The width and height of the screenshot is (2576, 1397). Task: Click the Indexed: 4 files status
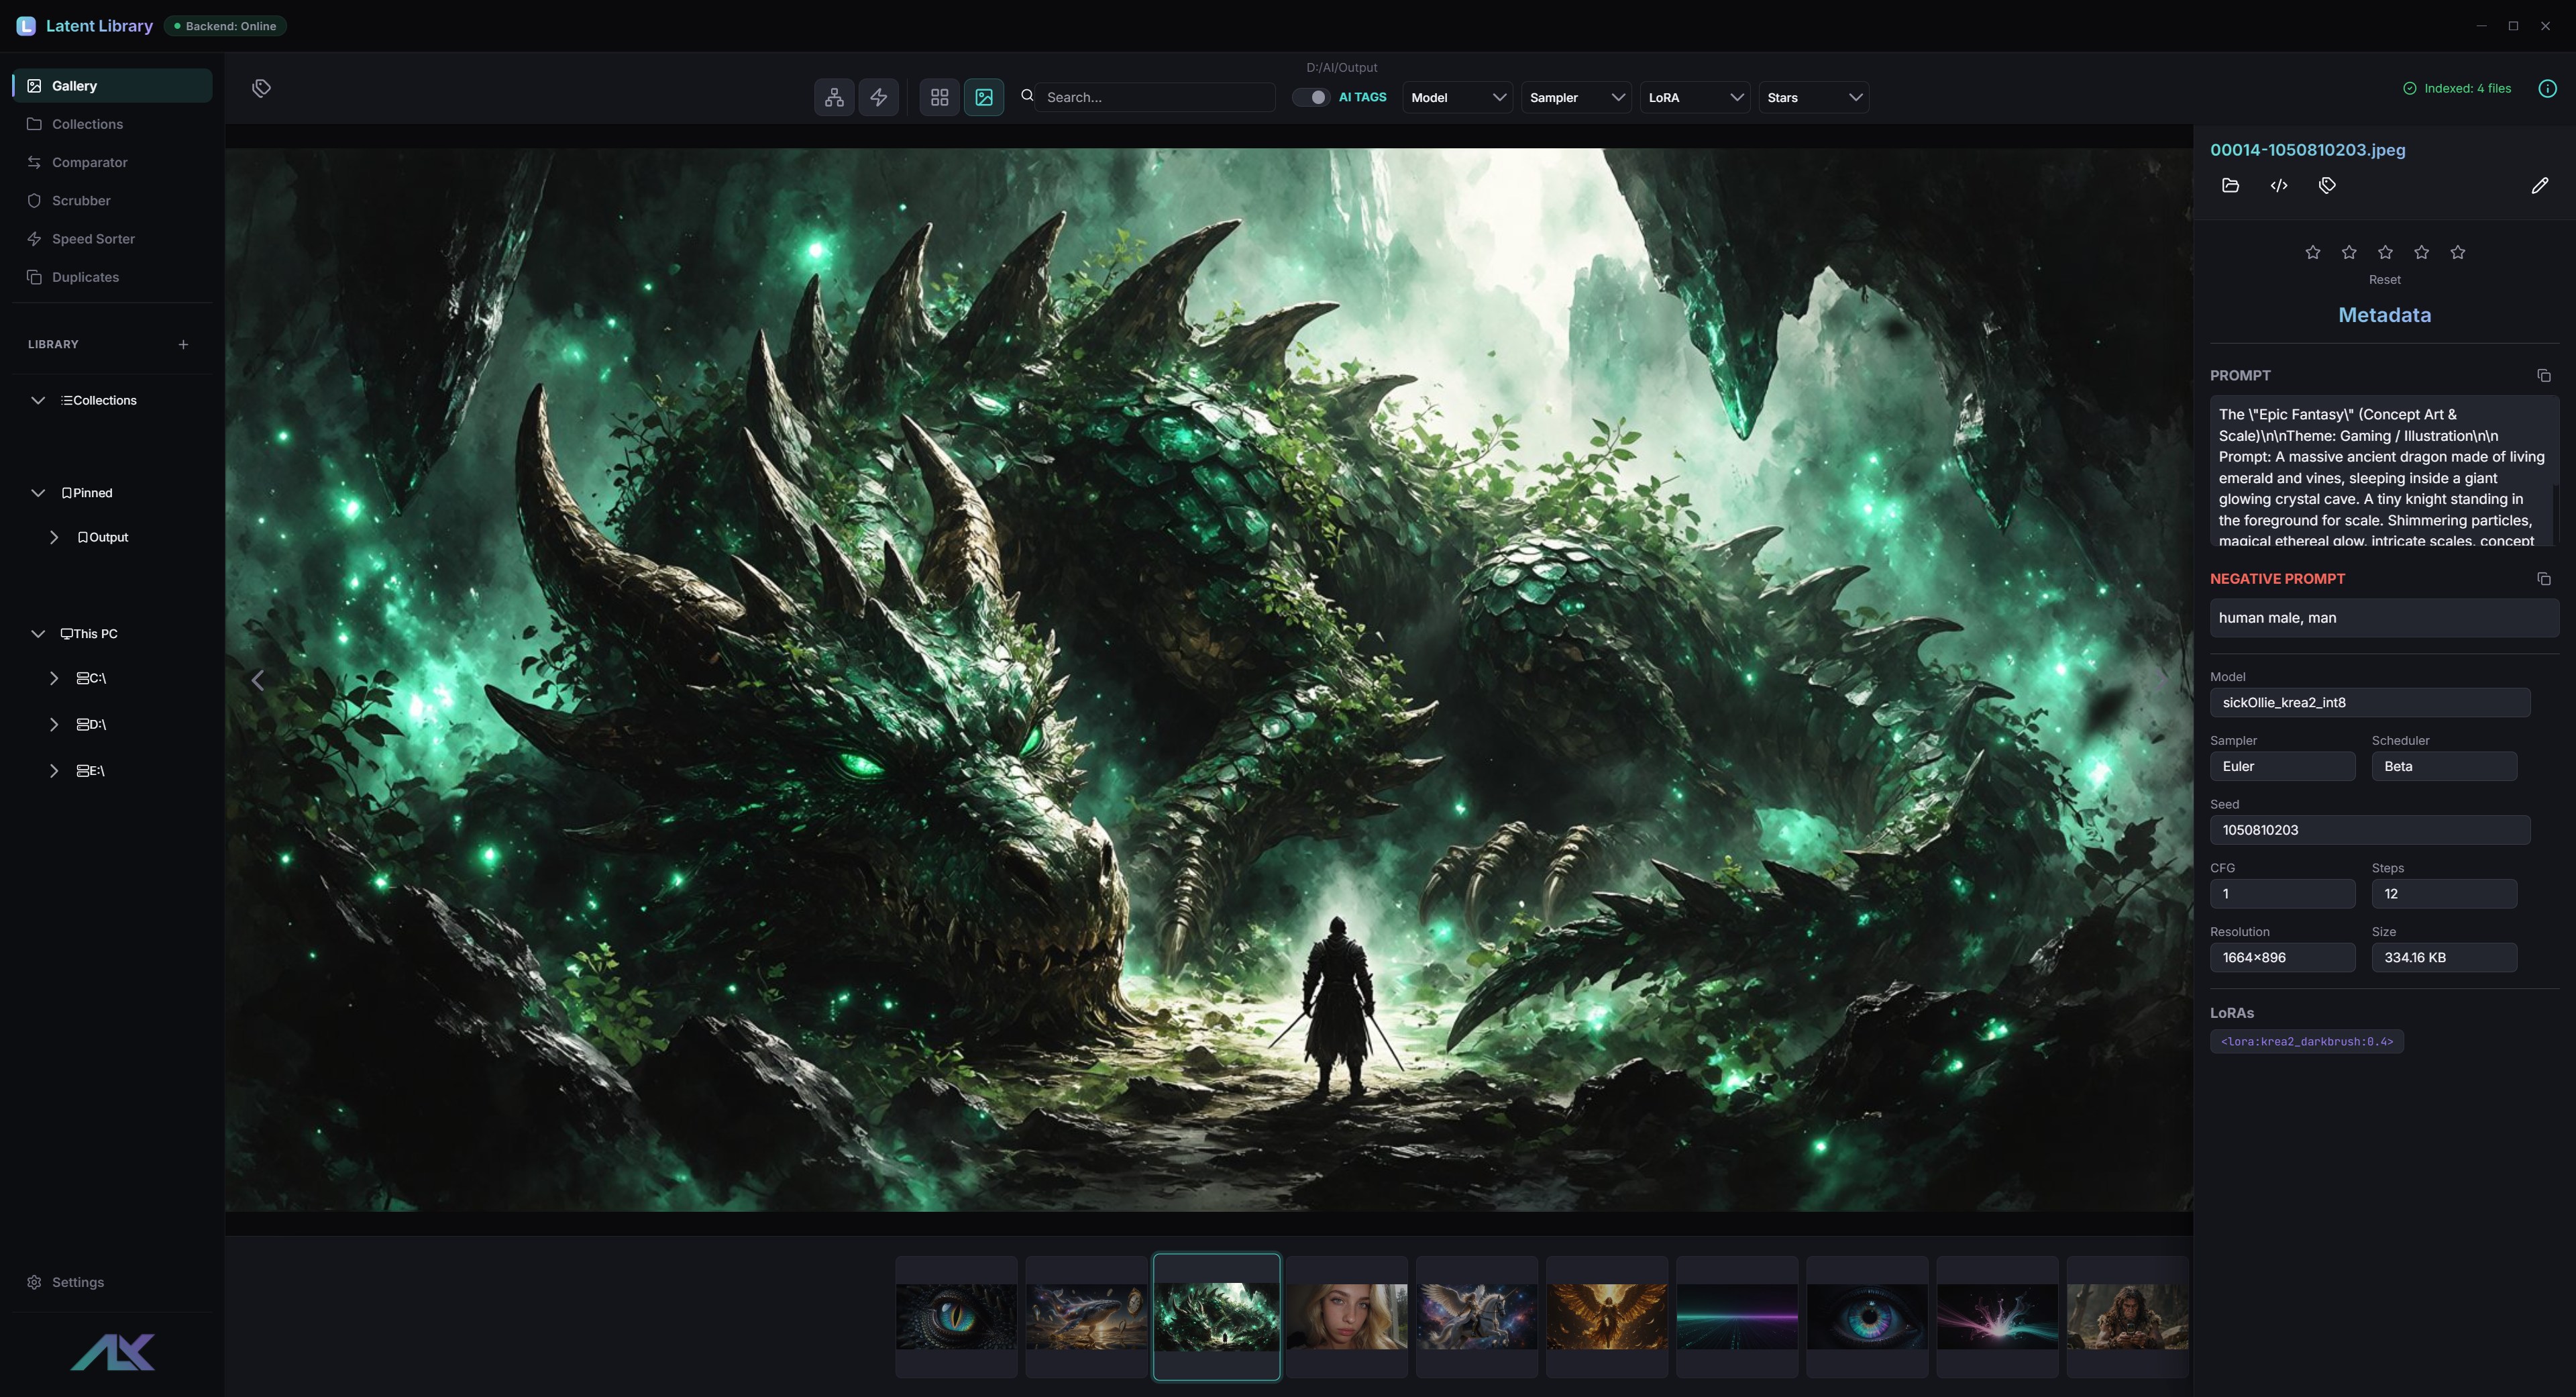tap(2457, 88)
